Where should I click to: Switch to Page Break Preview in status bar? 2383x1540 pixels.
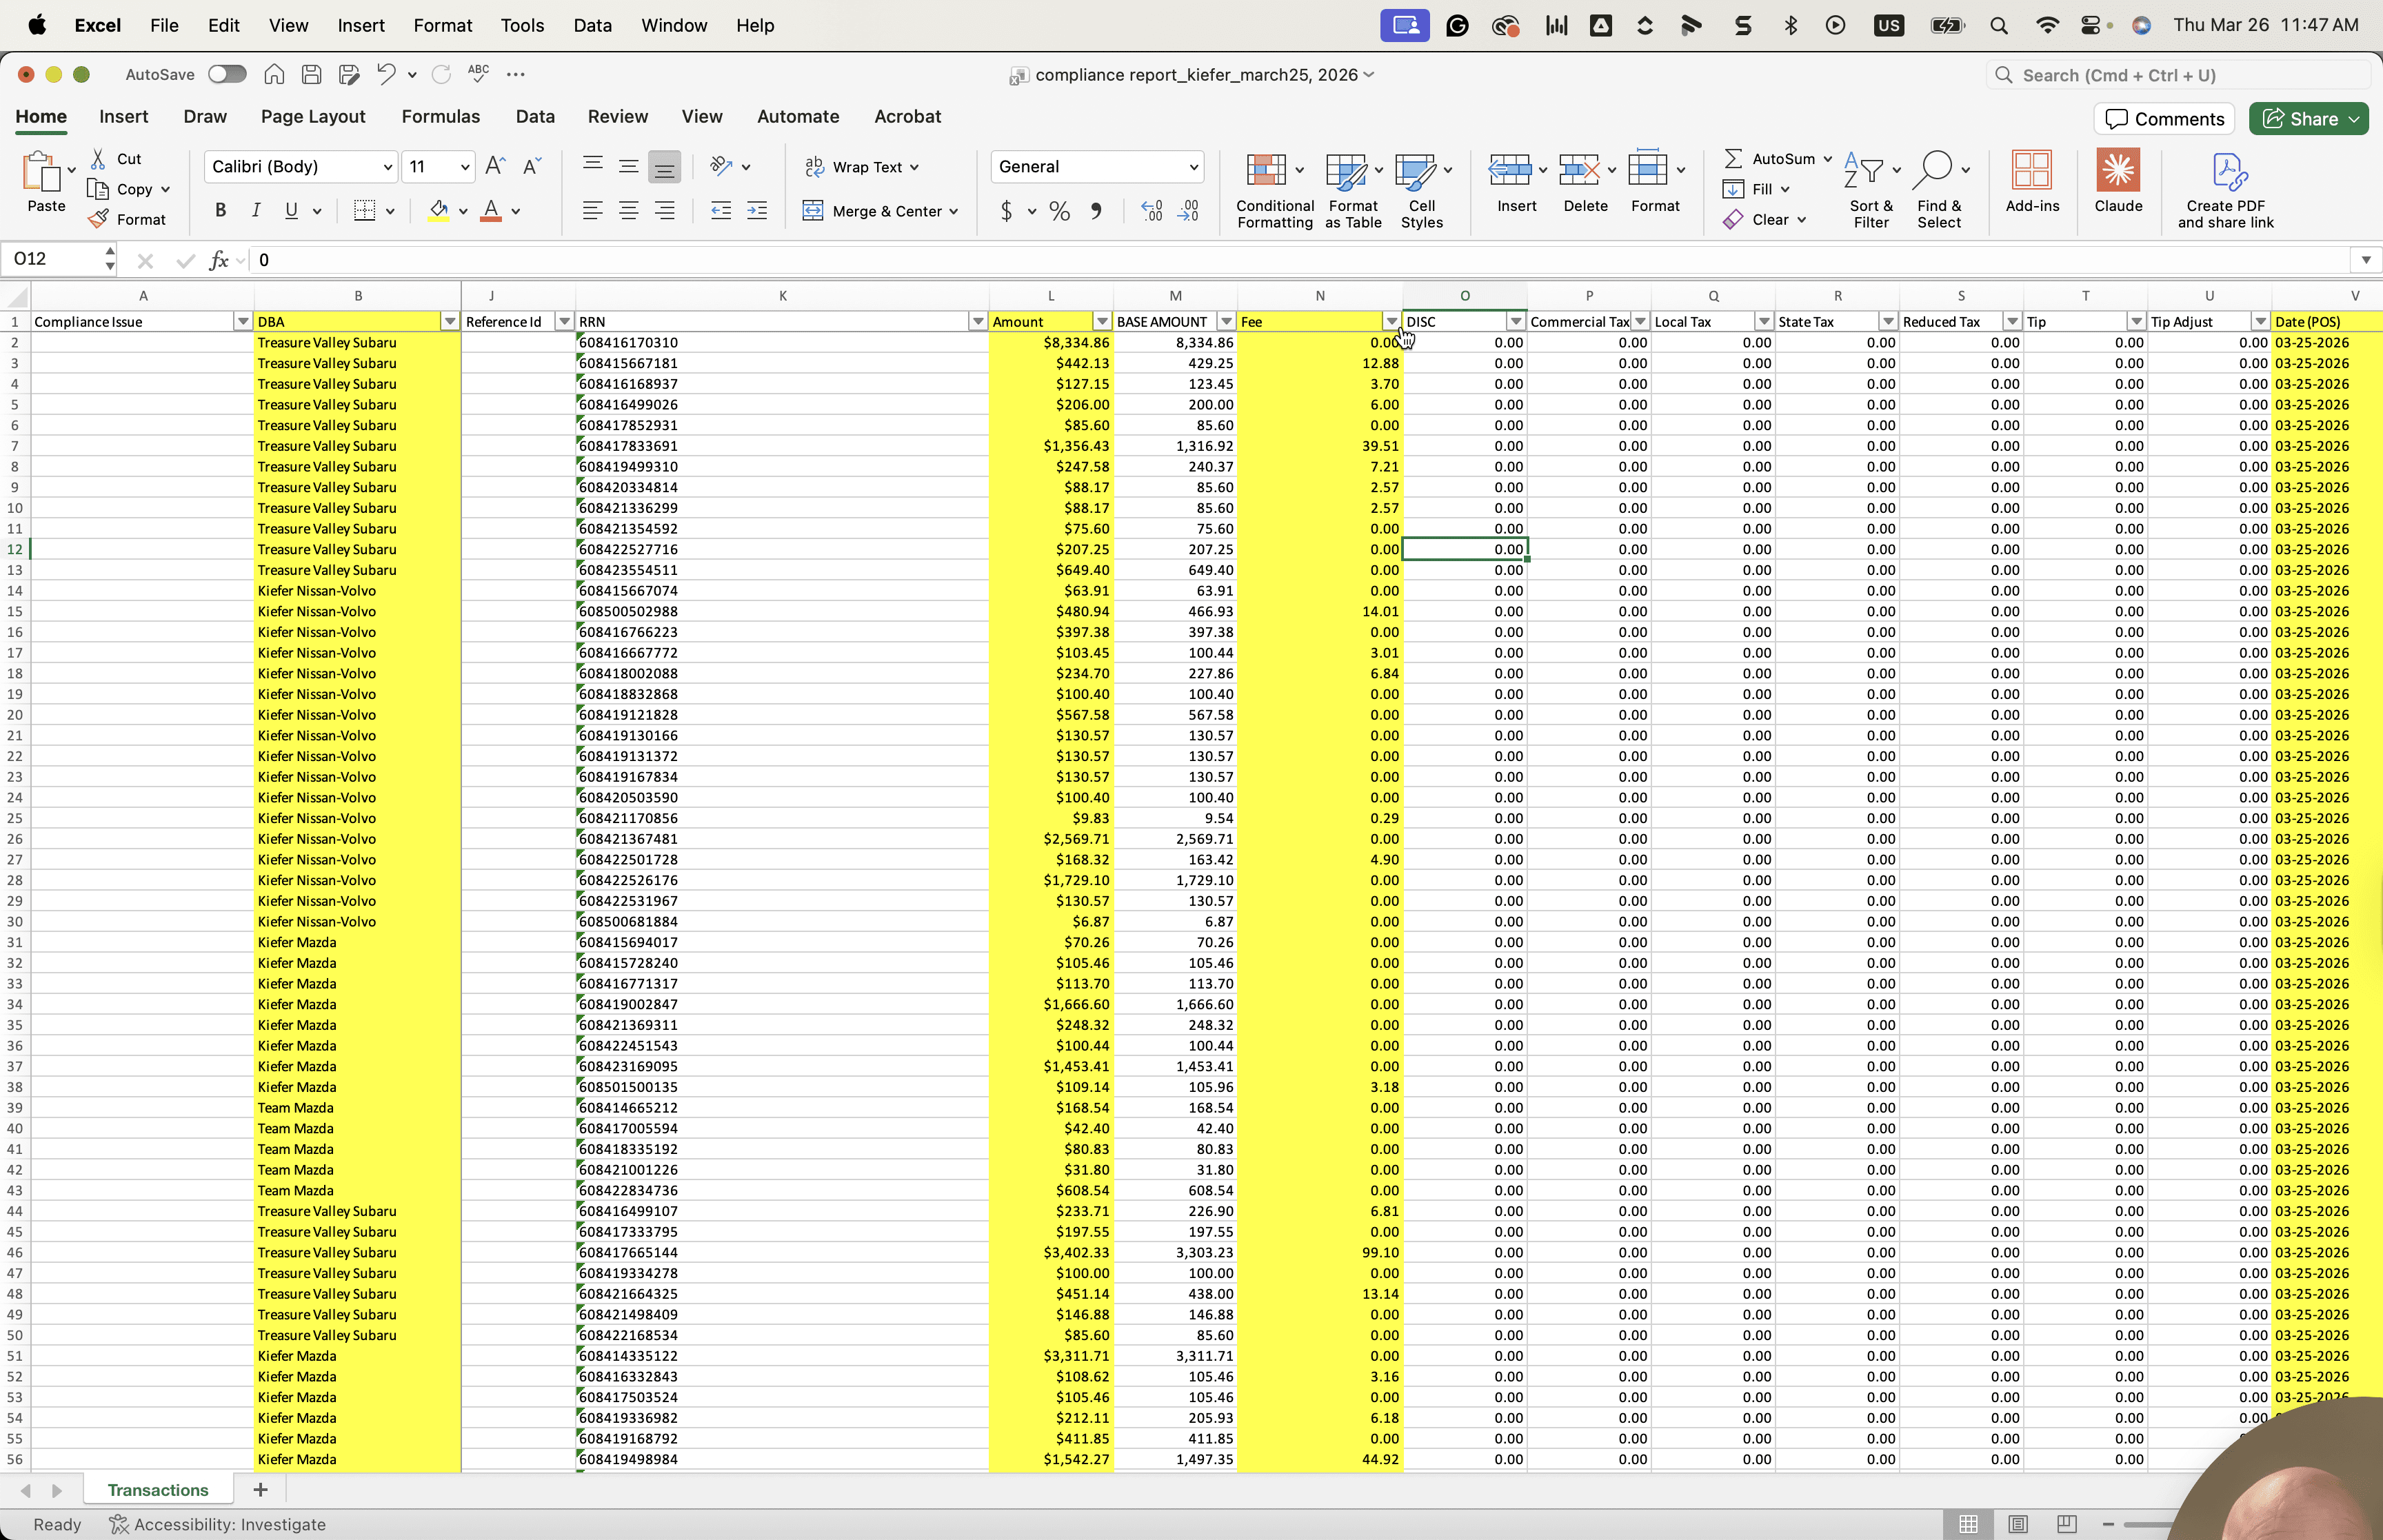point(2067,1524)
